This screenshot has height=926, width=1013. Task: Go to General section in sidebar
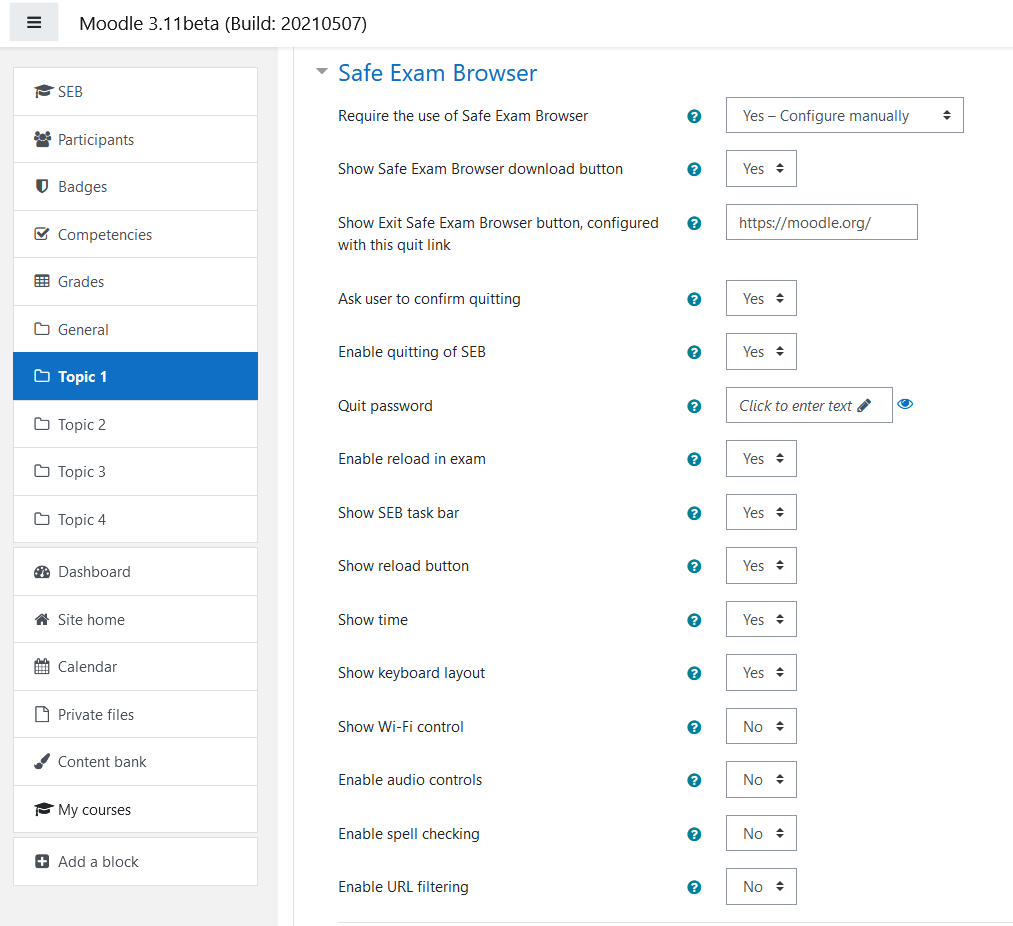pyautogui.click(x=135, y=330)
